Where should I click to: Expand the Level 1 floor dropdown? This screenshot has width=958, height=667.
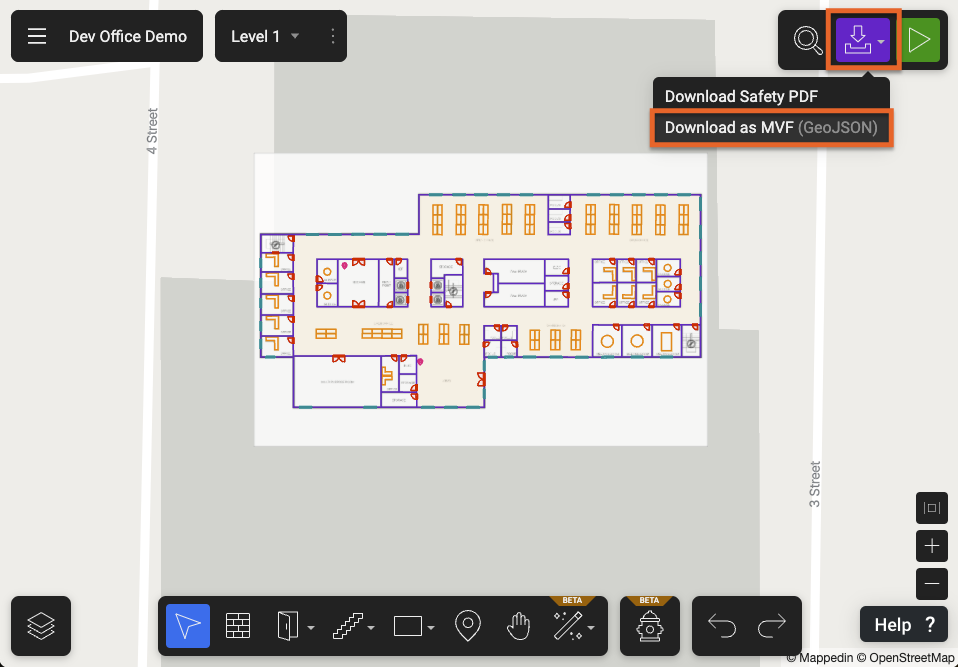pyautogui.click(x=295, y=36)
